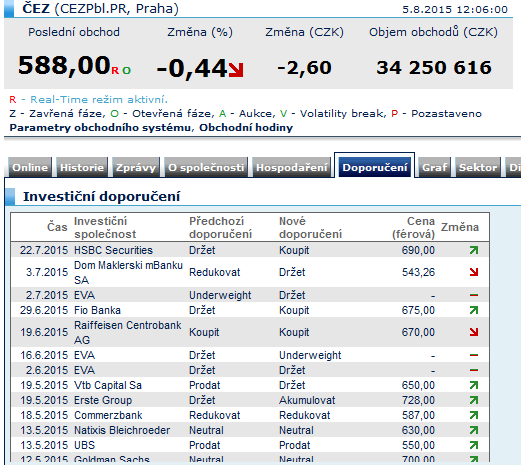Click the 587,00 fair price value
521x465 pixels.
click(x=418, y=415)
